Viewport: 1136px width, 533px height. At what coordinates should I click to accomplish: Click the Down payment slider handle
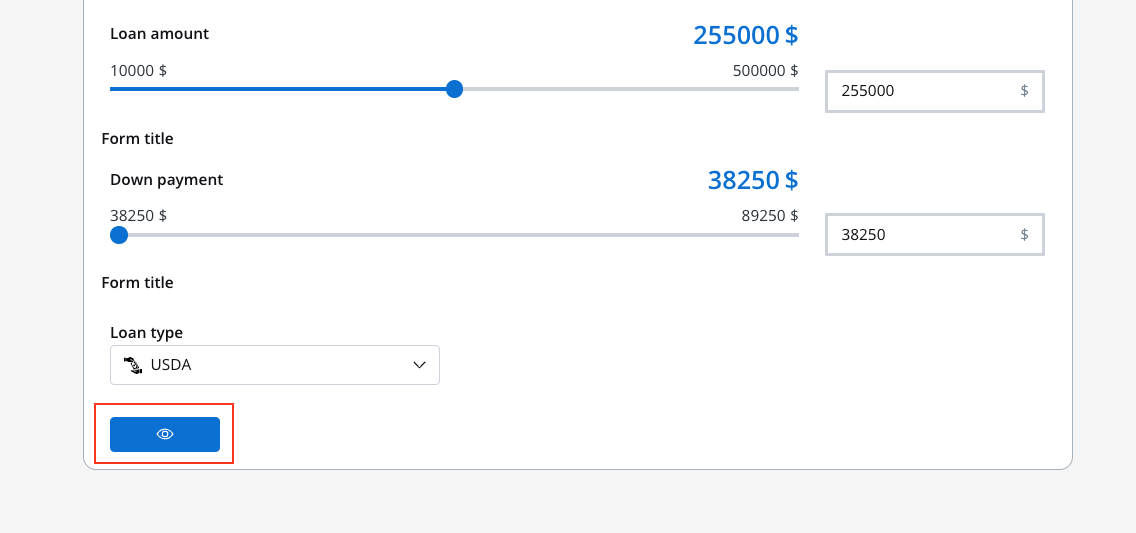119,235
